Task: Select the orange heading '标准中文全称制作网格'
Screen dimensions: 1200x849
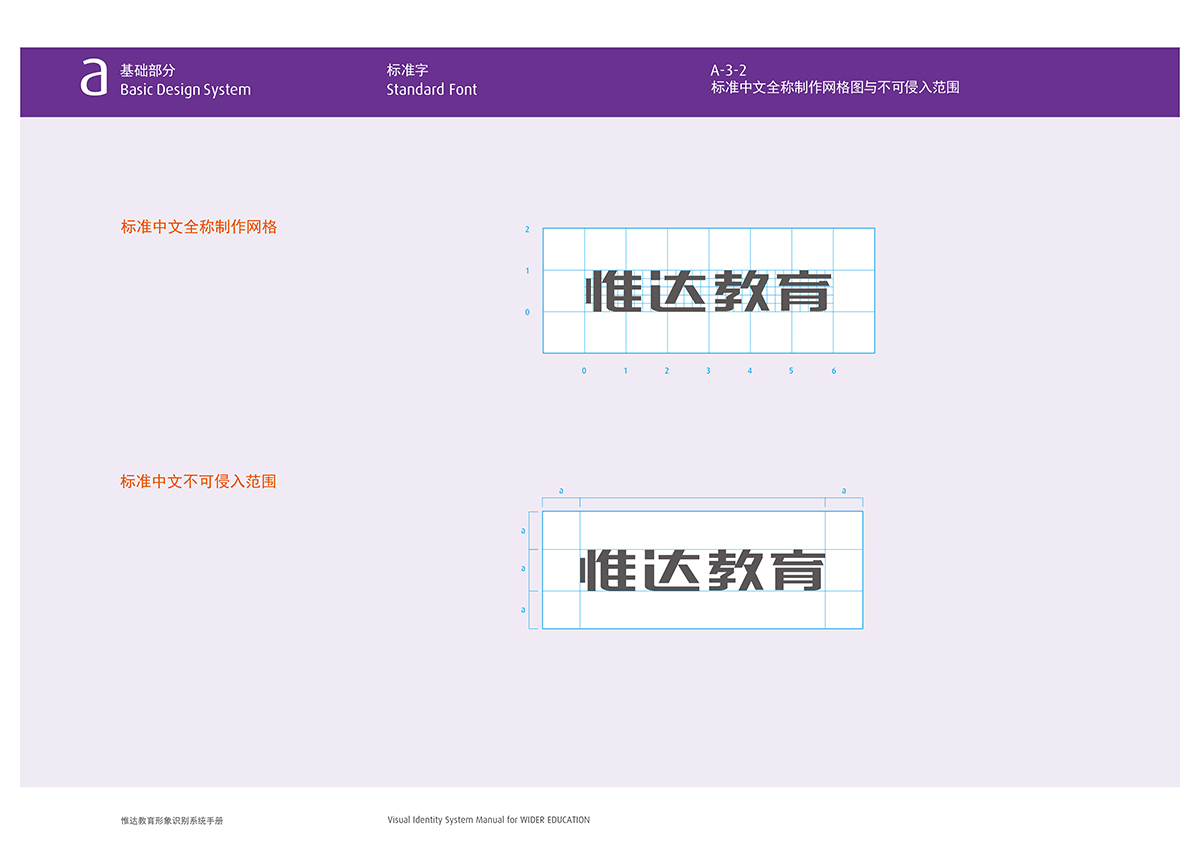Action: pos(199,227)
